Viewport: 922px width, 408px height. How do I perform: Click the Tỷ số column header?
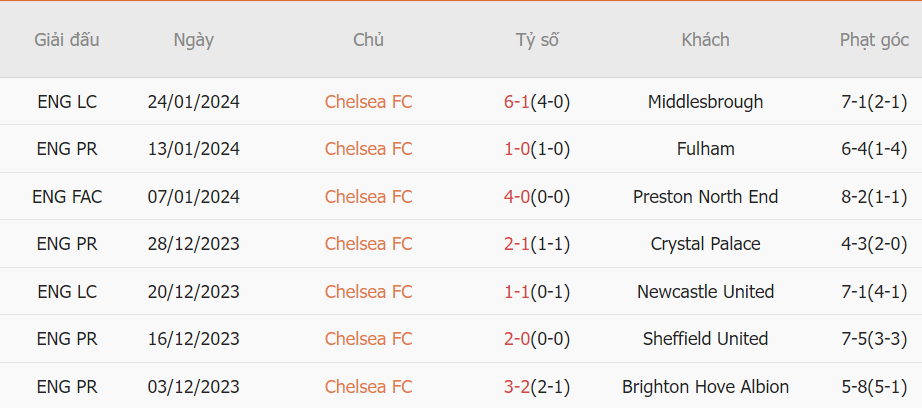pyautogui.click(x=537, y=40)
